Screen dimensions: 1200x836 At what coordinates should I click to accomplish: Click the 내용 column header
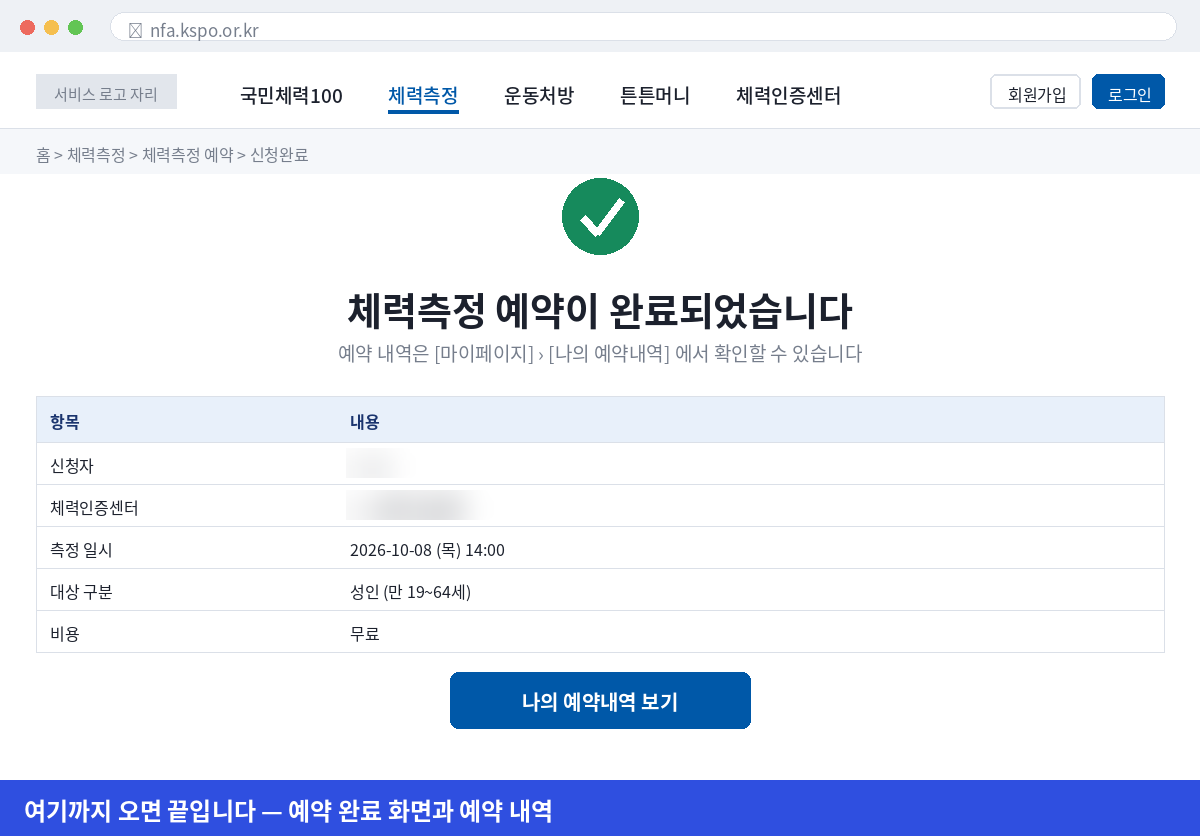(x=365, y=422)
